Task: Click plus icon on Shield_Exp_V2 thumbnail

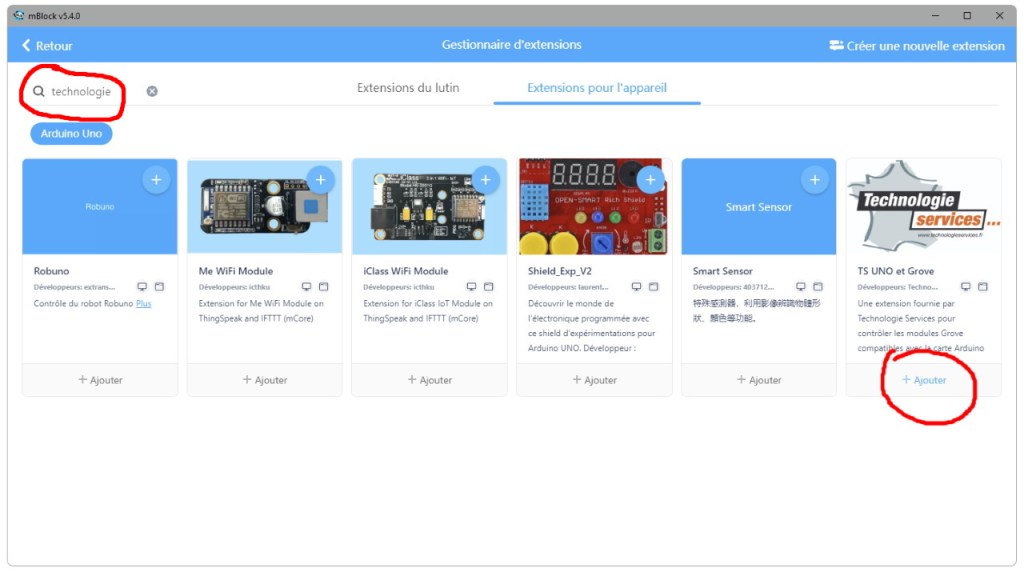Action: coord(650,180)
